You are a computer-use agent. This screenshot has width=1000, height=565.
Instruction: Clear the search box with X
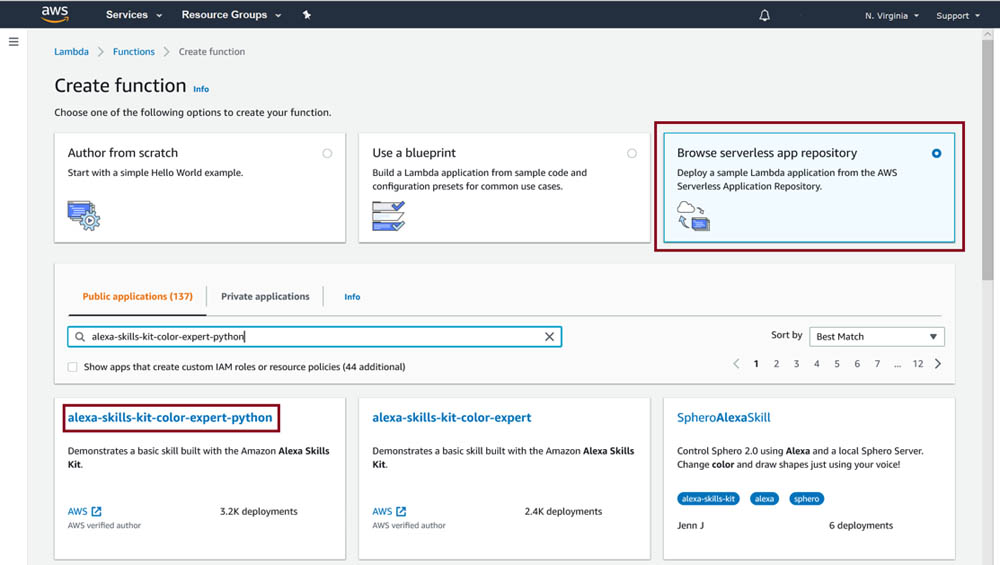[x=549, y=337]
